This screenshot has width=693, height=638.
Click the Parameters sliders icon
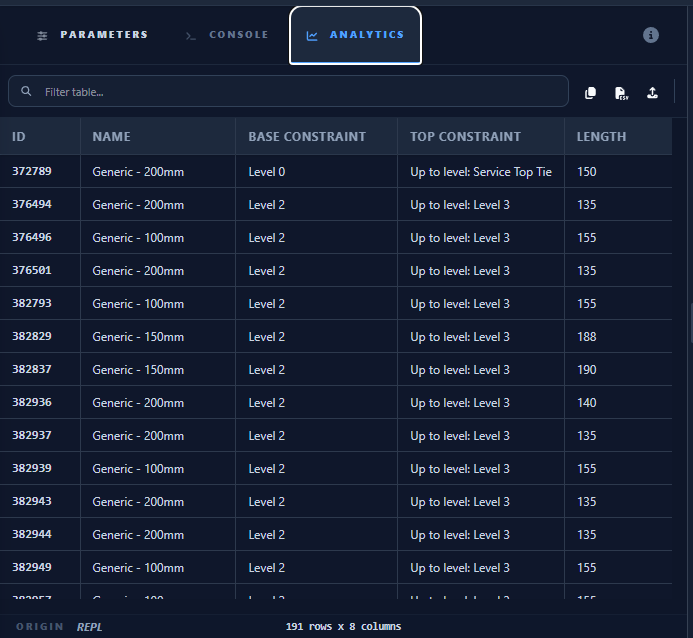pos(42,36)
